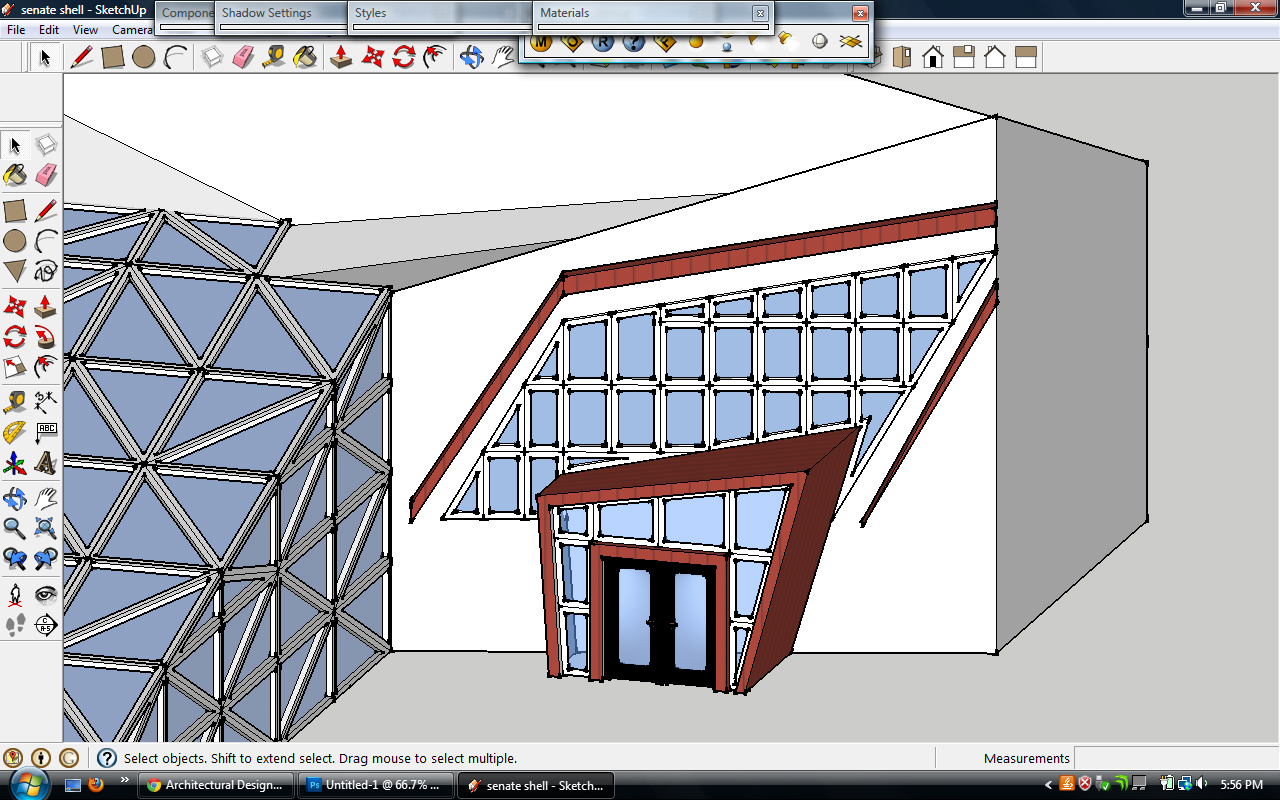Select the Paint Bucket tool
Screen dimensions: 1280x800
[14, 176]
